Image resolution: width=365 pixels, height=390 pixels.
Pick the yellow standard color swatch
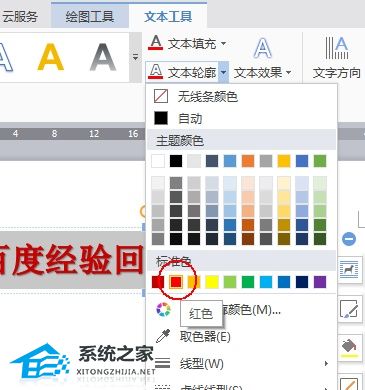coord(212,282)
